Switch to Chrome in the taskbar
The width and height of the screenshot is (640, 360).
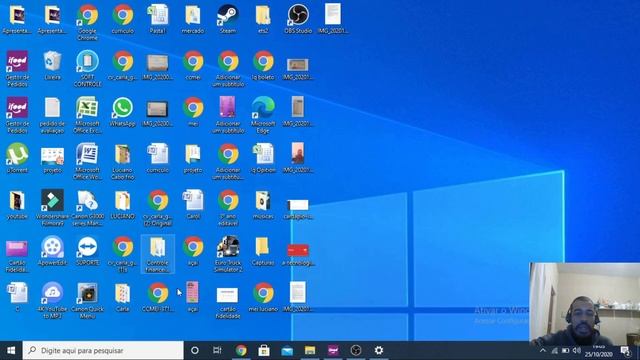pyautogui.click(x=241, y=350)
